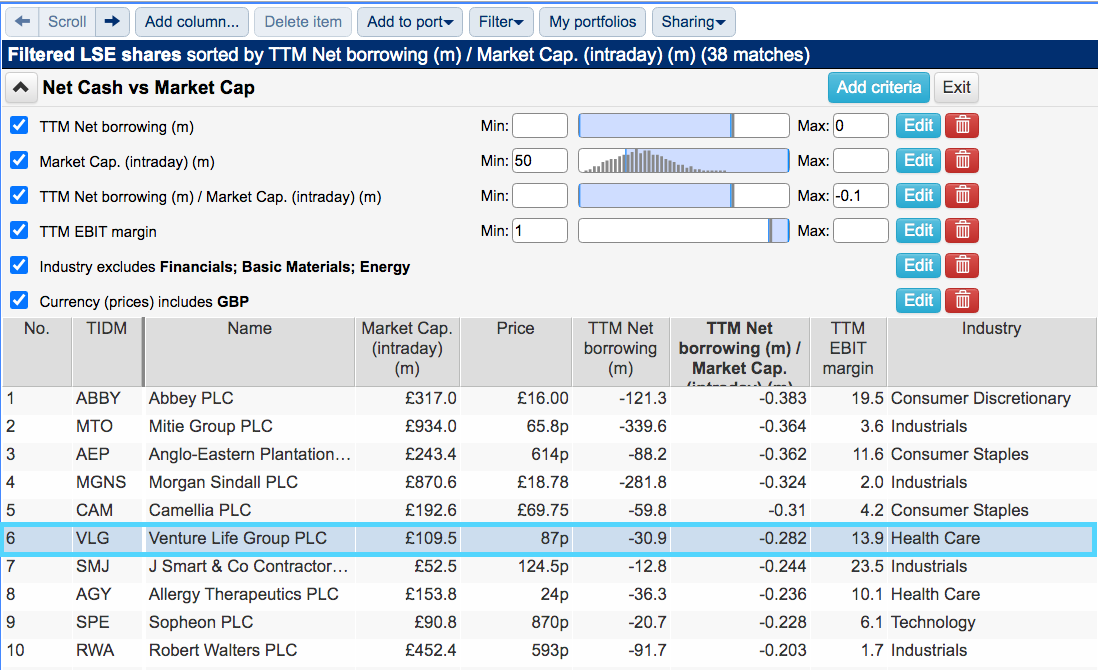
Task: Click the net borrowing / Market Cap ratio slider
Action: (683, 196)
